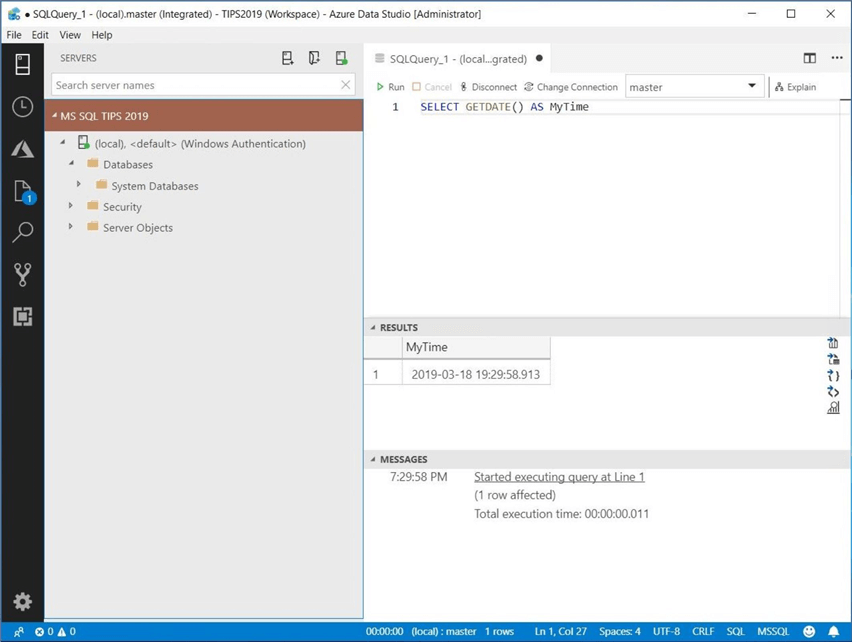Select the SQLQuery_1 editor tab

(458, 59)
